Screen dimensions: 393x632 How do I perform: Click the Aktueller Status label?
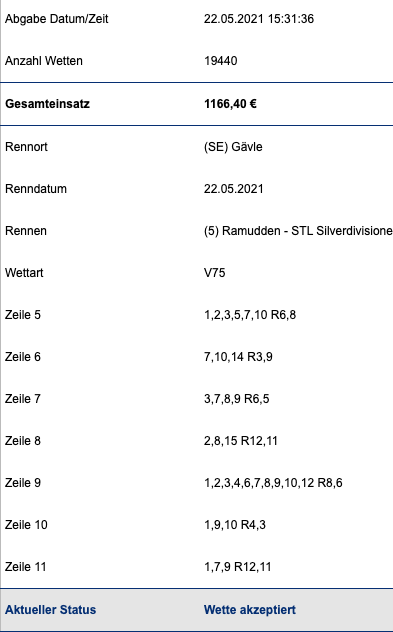click(50, 610)
